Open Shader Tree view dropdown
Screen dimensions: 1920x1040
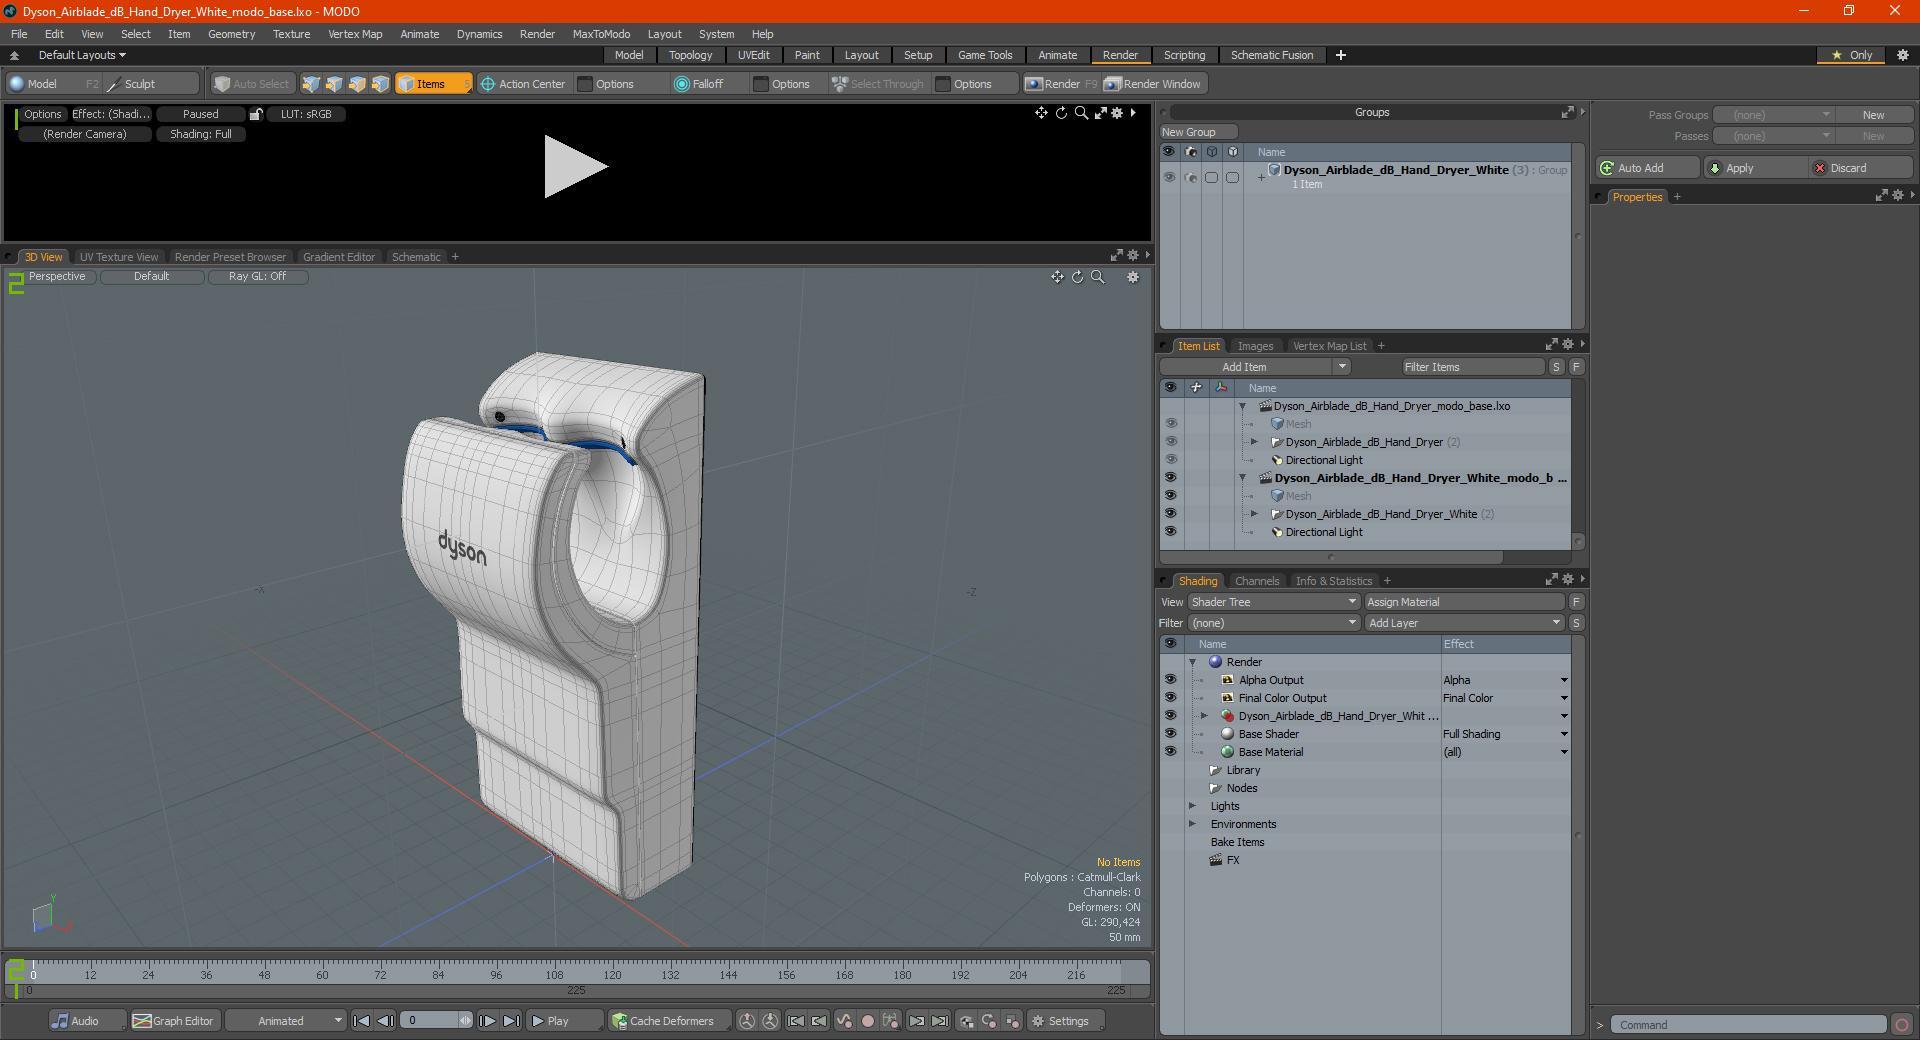pyautogui.click(x=1274, y=602)
